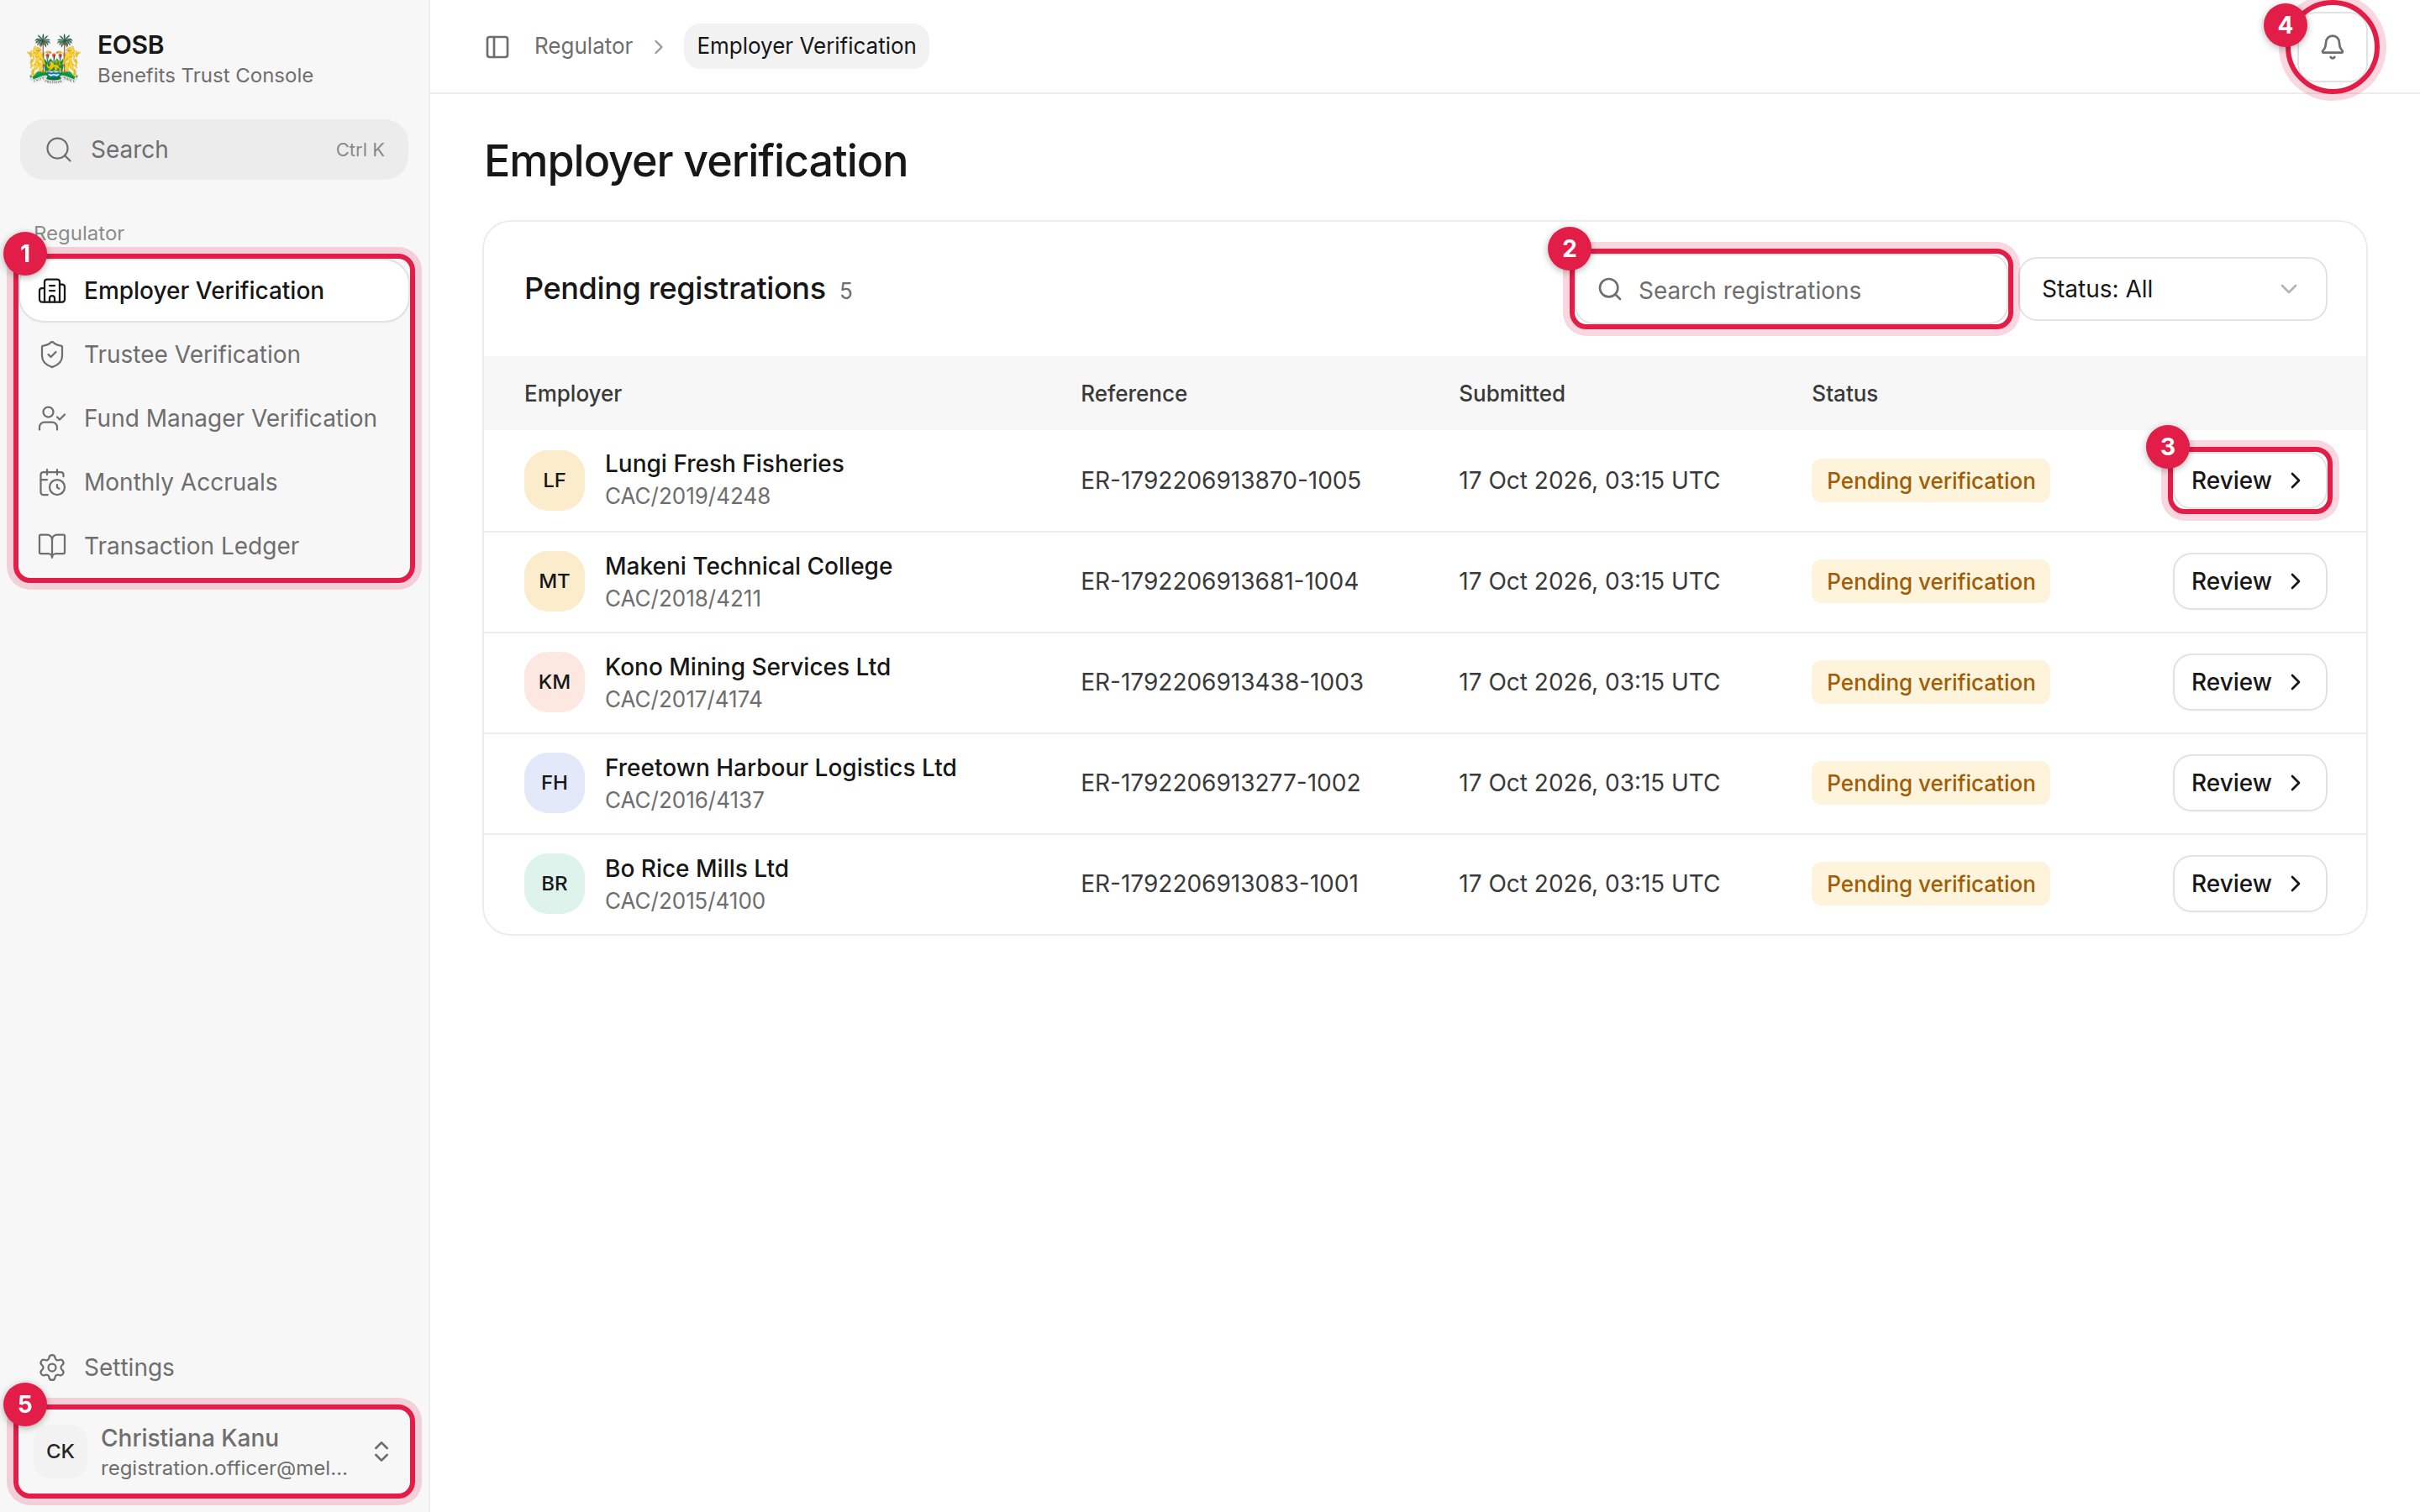Click Pending verification badge for Bo Rice Mills
This screenshot has height=1512, width=2420.
point(1930,884)
